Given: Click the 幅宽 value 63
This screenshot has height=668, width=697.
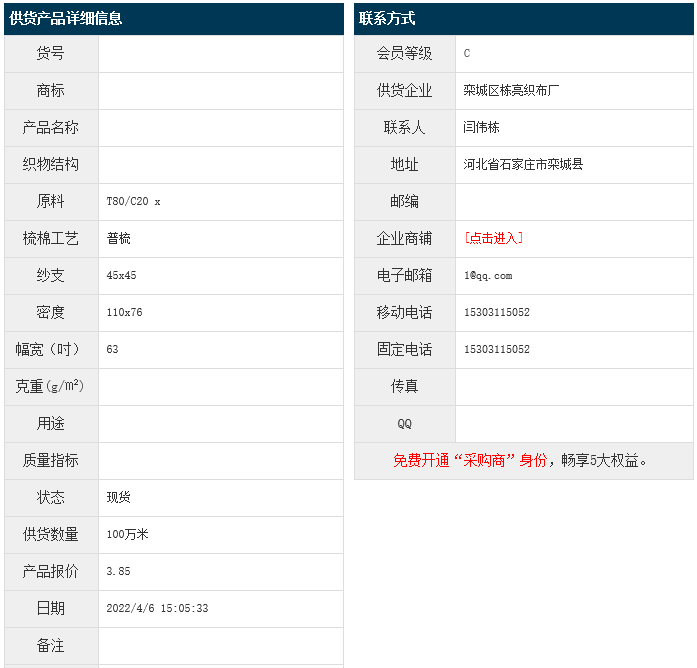Looking at the screenshot, I should (112, 349).
